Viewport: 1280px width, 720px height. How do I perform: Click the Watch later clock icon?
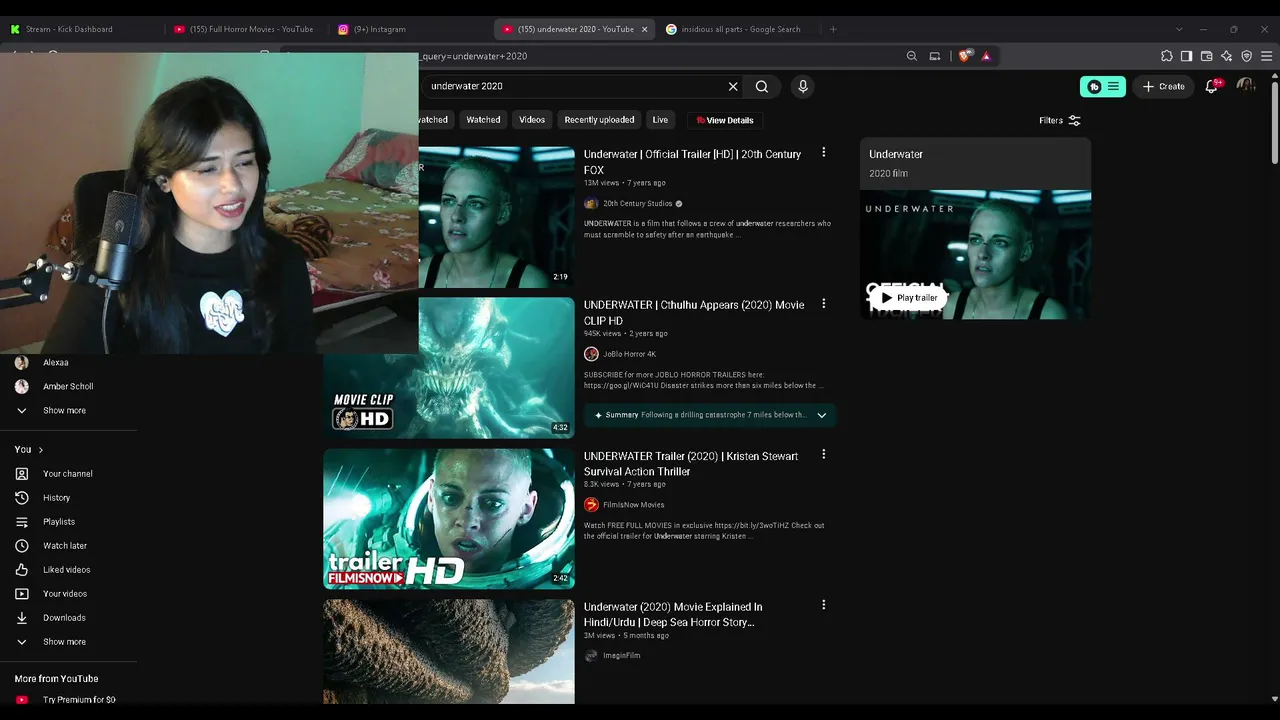coord(22,546)
